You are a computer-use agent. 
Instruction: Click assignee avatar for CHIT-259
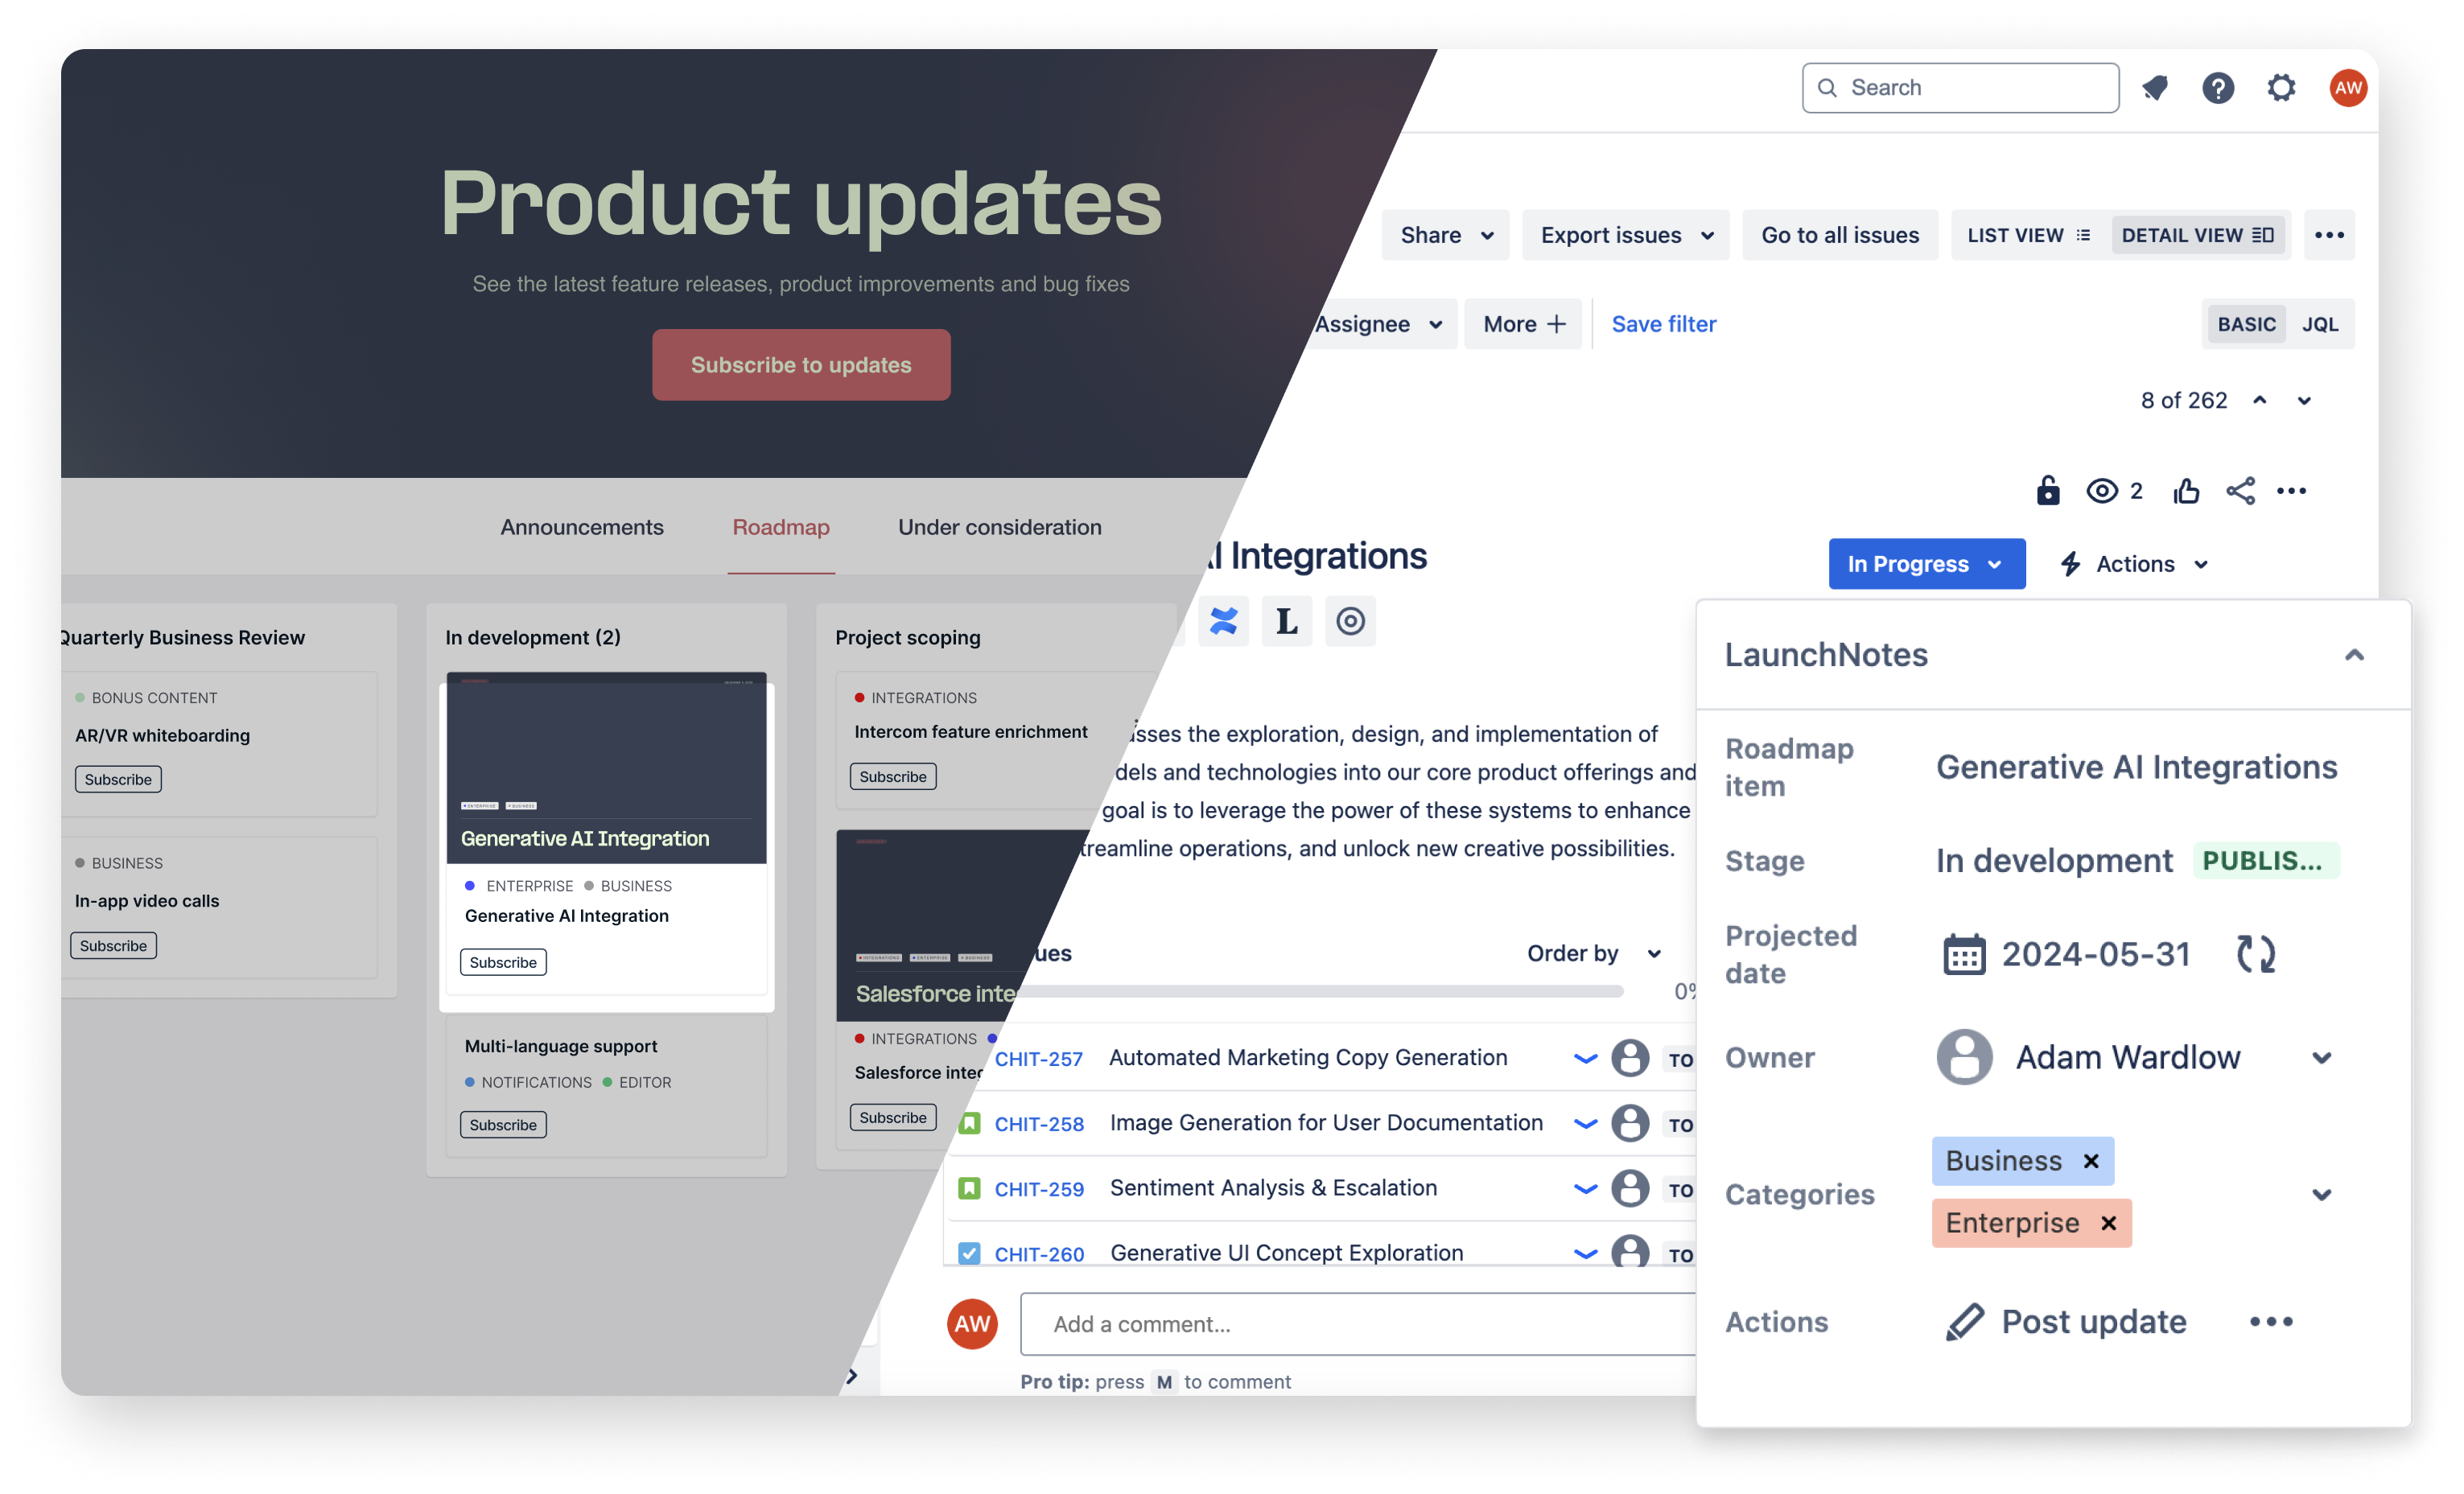click(x=1630, y=1188)
